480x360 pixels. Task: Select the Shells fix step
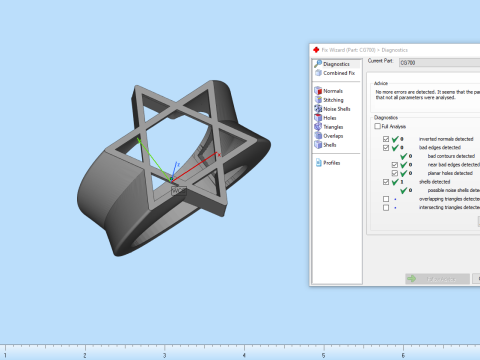tap(325, 145)
